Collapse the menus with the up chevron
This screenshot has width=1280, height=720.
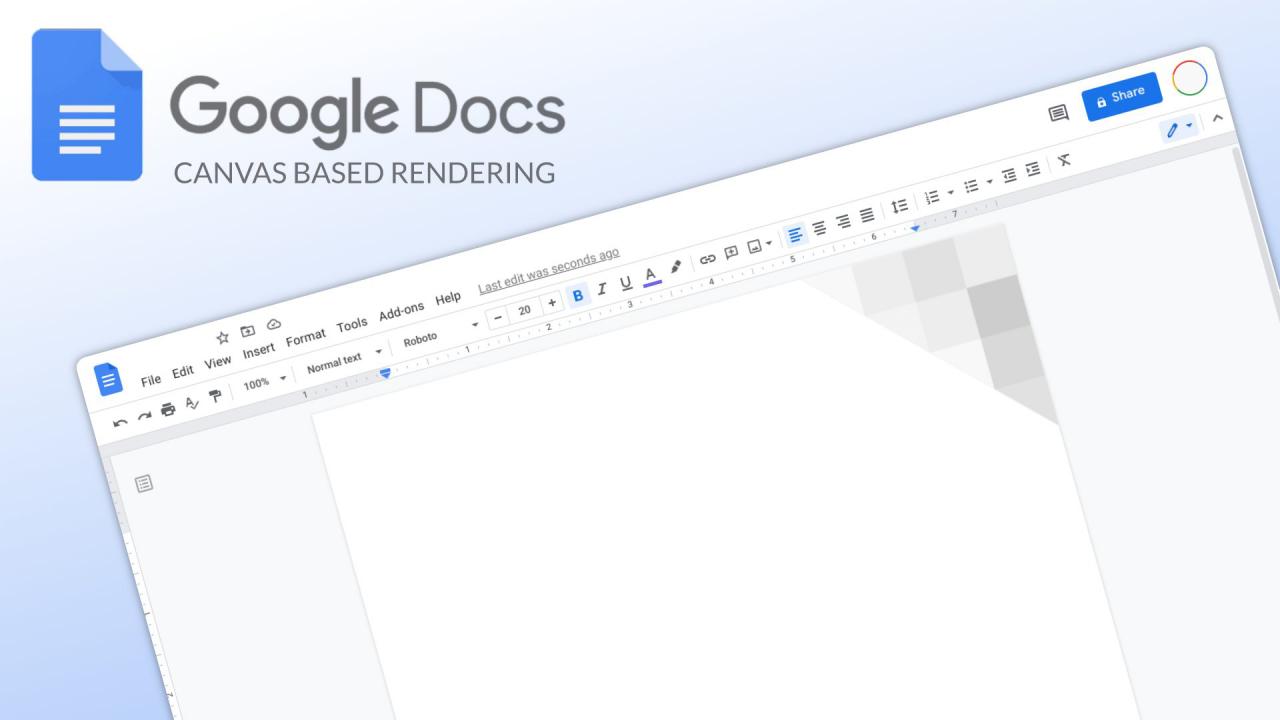(1217, 117)
